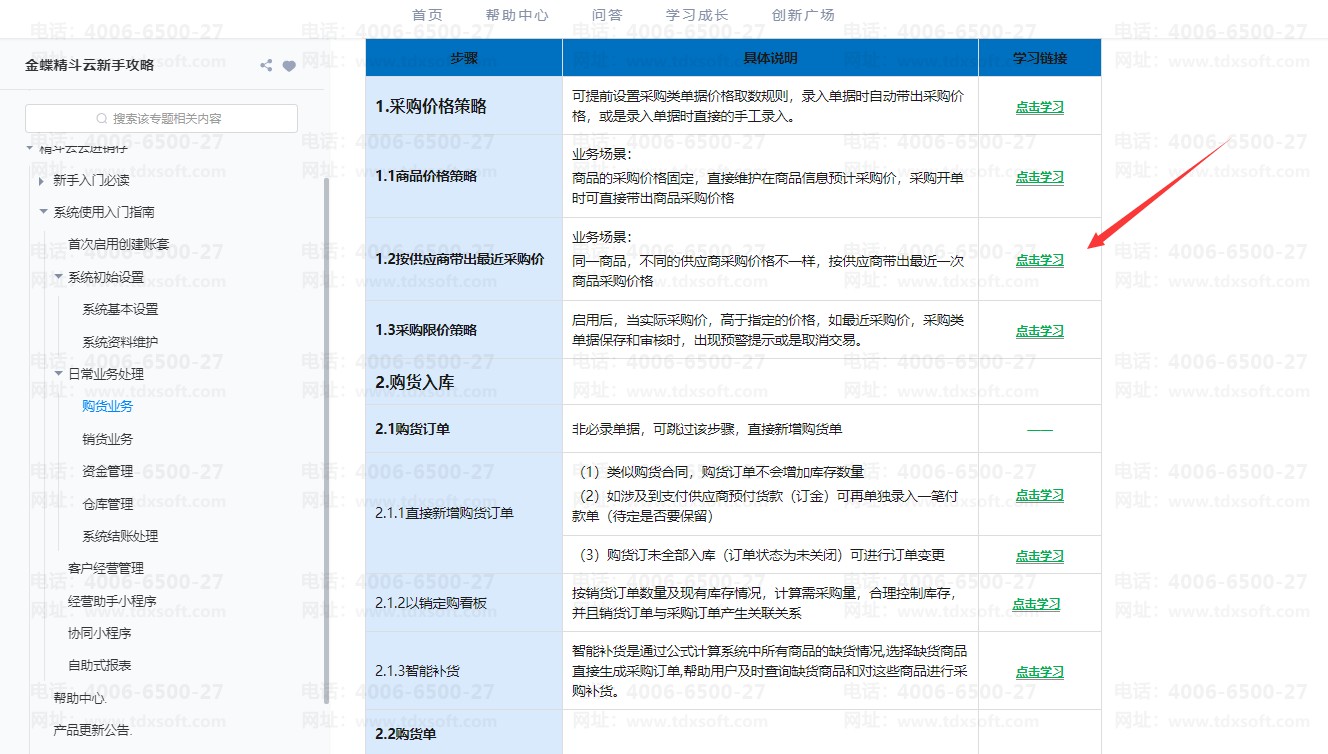
Task: Expand the 新手入门必读 tree node
Action: point(41,181)
